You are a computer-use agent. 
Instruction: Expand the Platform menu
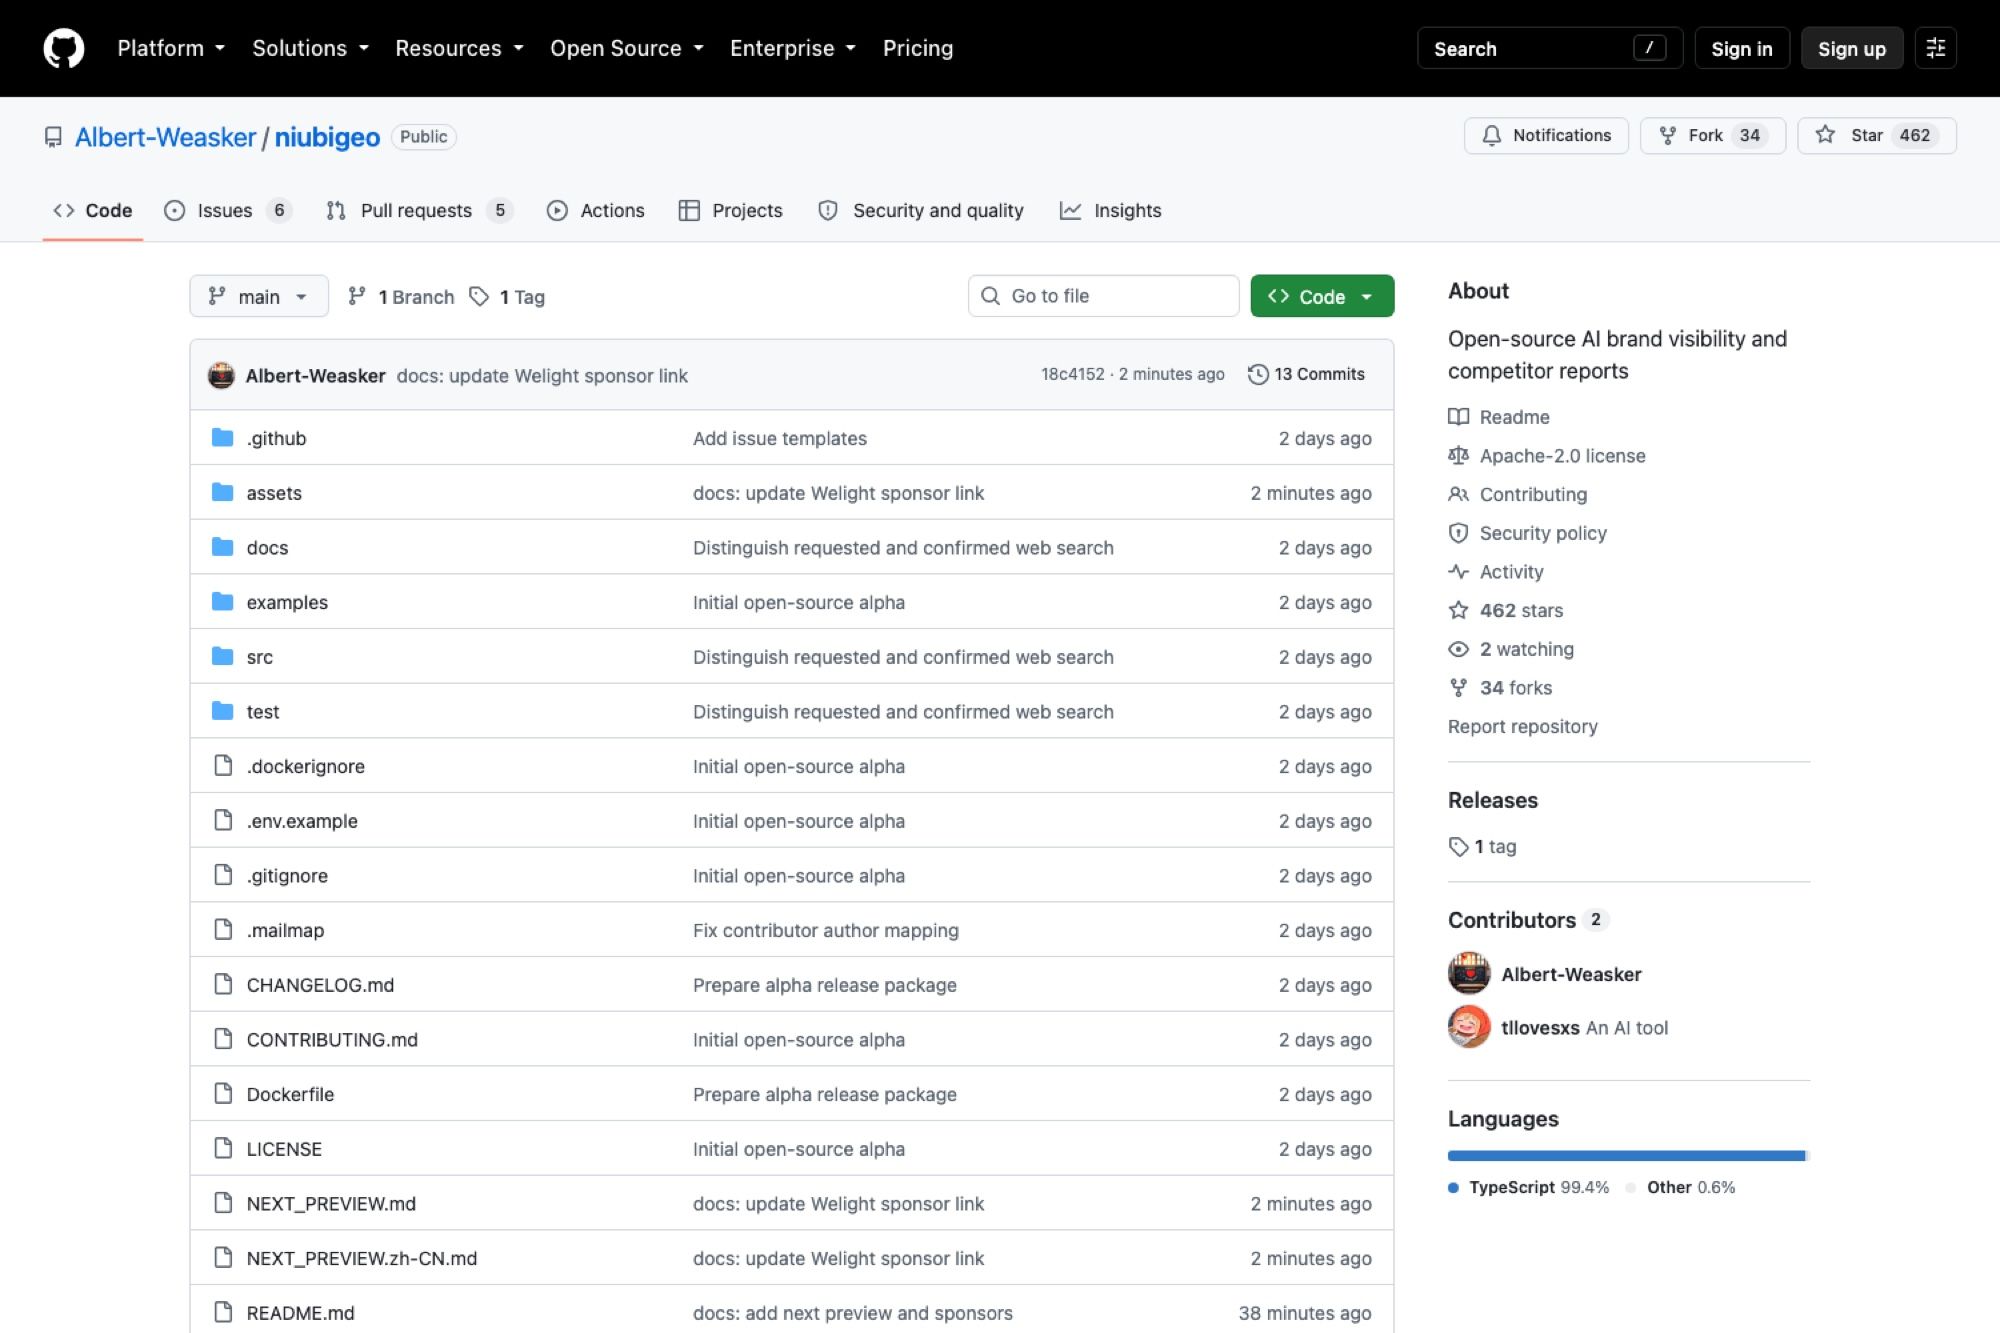click(x=171, y=48)
